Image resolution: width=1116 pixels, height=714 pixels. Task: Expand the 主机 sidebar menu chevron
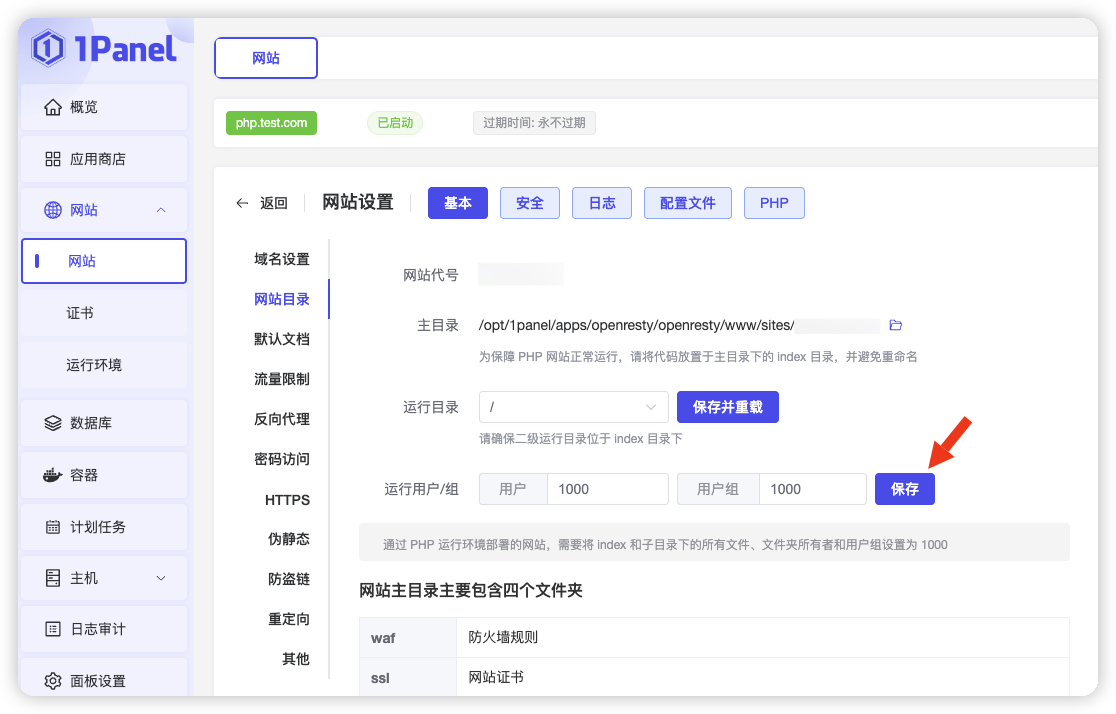161,578
